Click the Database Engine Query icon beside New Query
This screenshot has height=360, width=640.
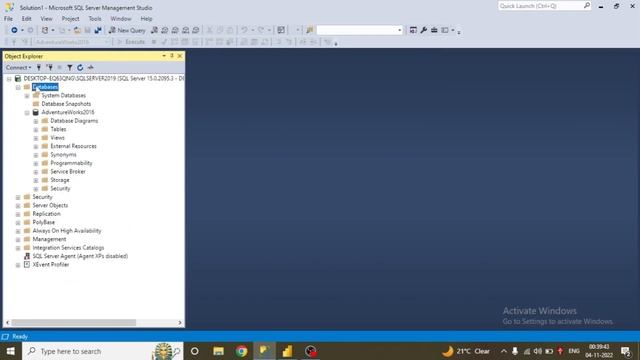pyautogui.click(x=154, y=30)
